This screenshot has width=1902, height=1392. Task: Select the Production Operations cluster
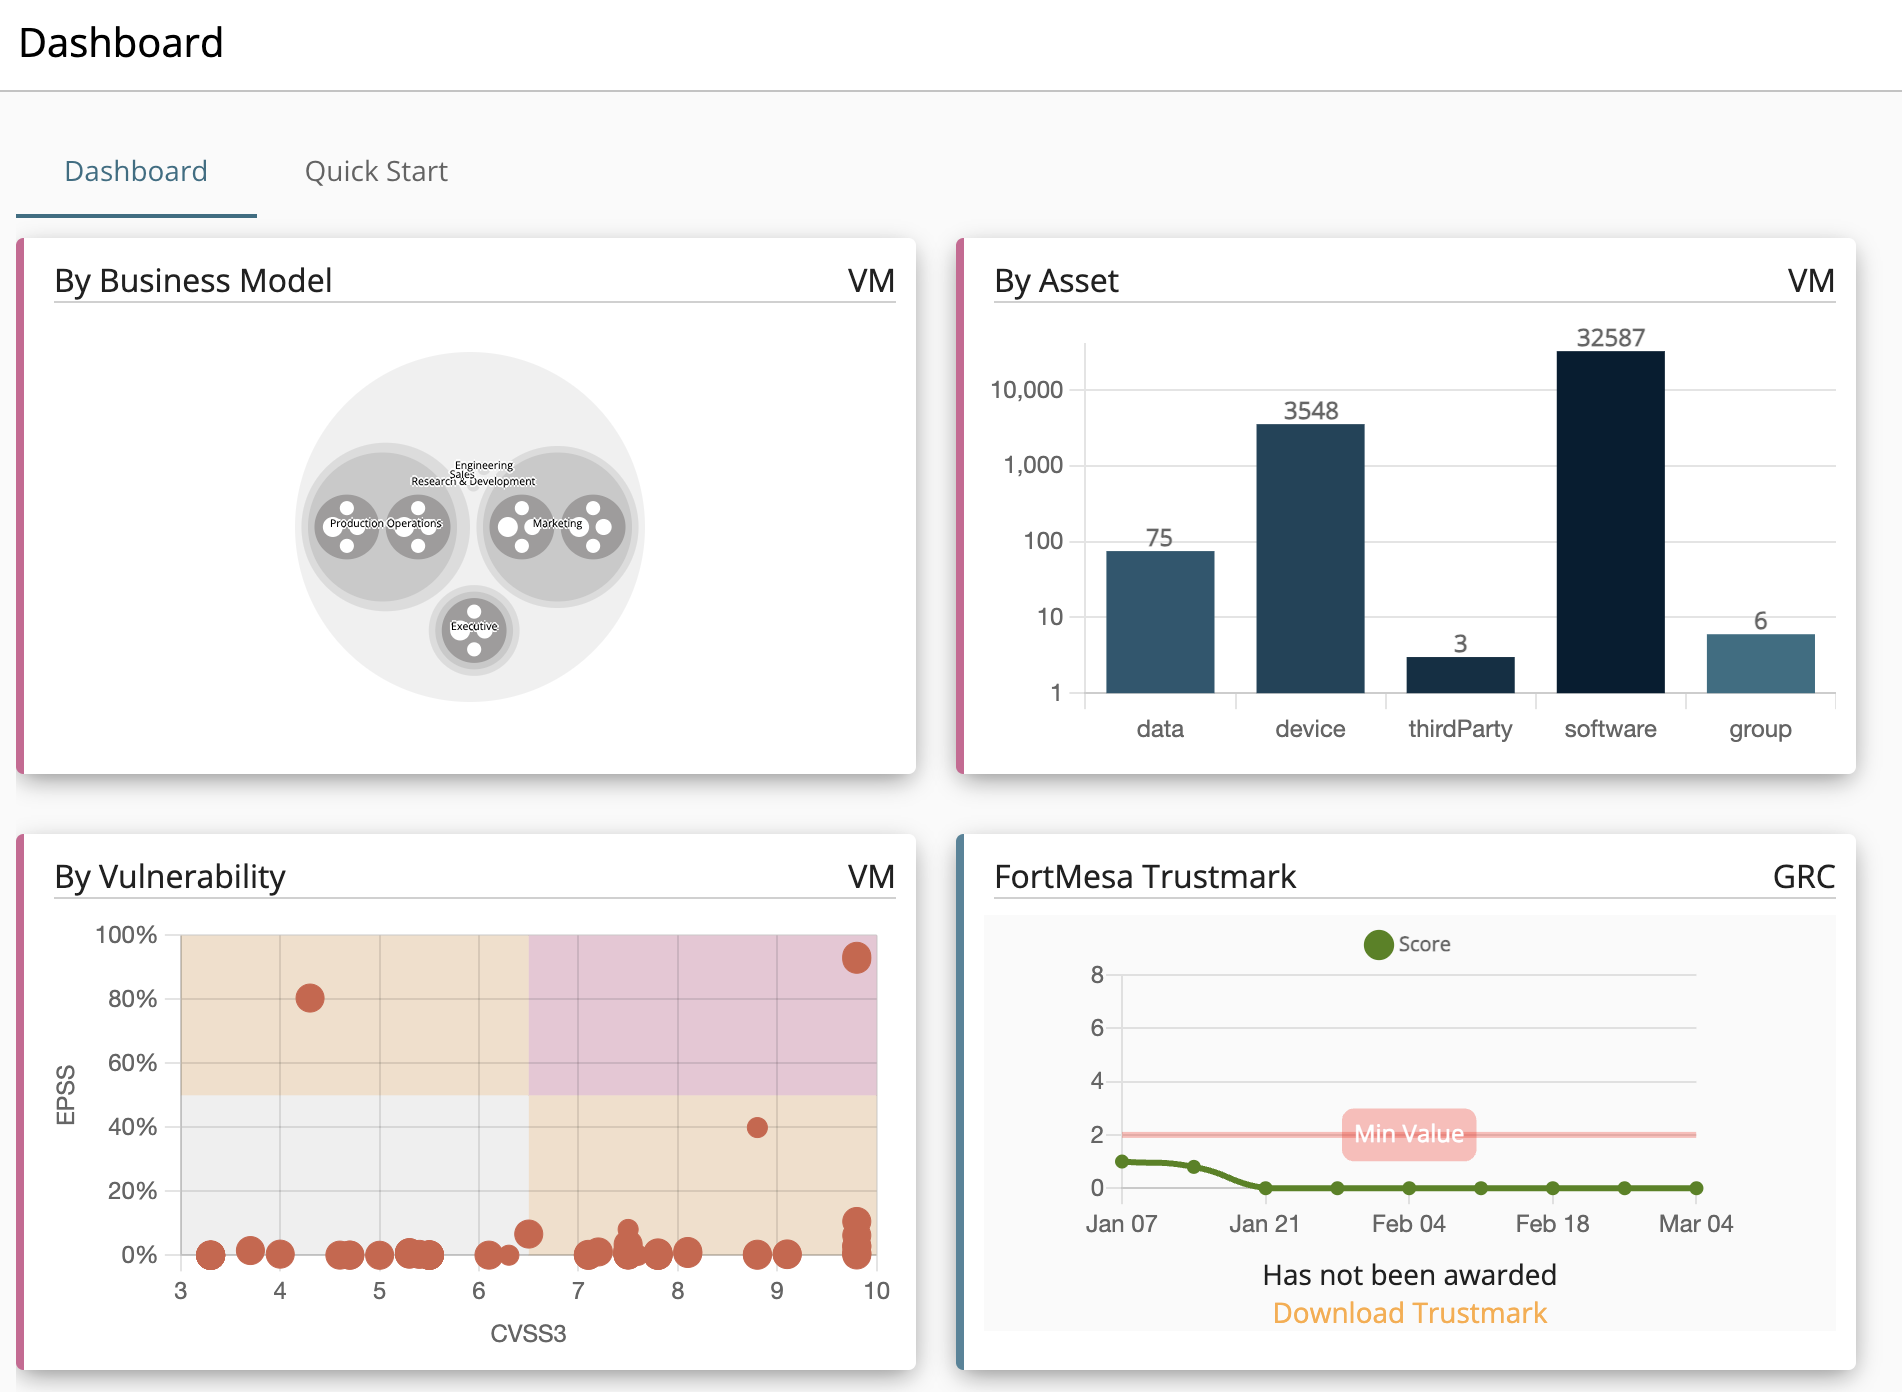(385, 523)
